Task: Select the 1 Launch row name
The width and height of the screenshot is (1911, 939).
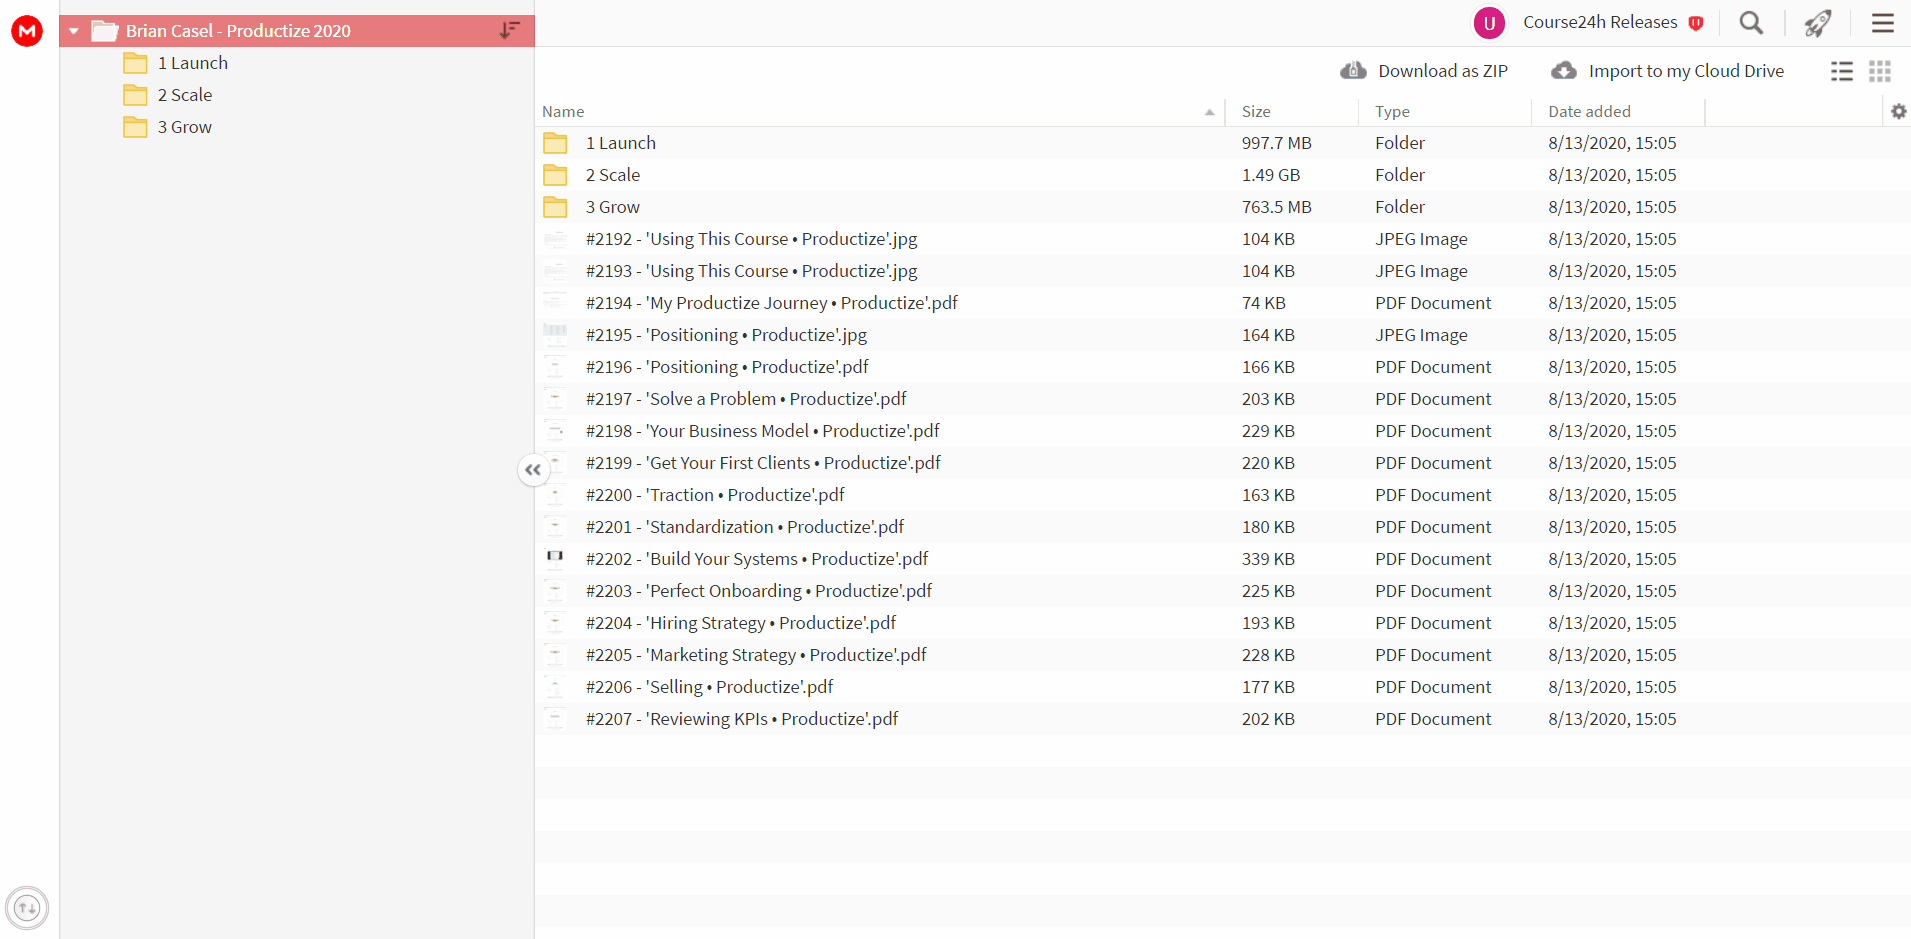Action: point(621,143)
